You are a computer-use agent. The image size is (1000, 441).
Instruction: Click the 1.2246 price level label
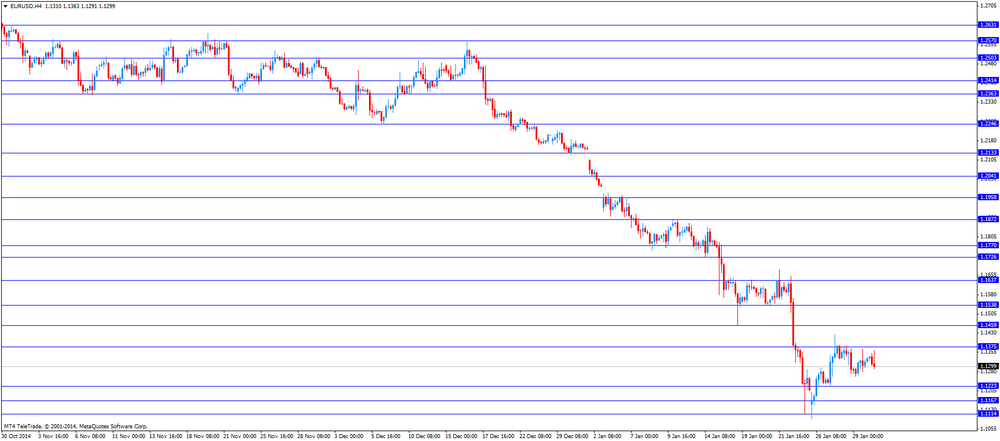989,124
